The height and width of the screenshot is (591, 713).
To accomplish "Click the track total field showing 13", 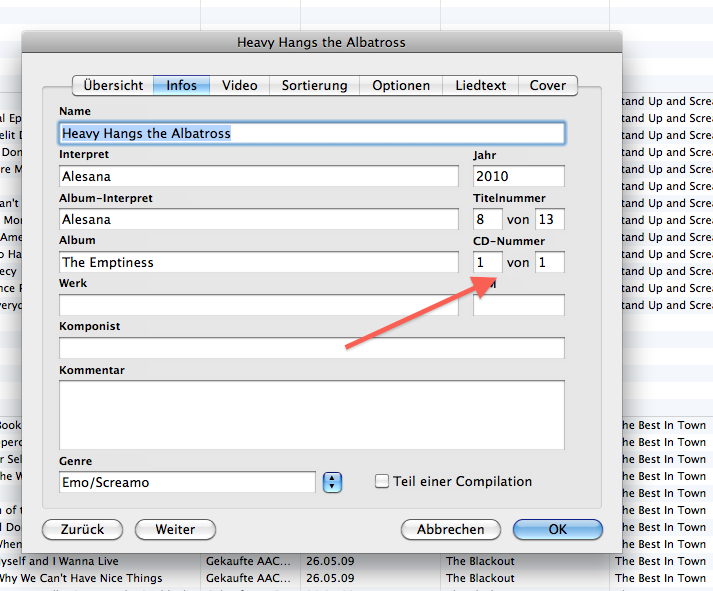I will 550,219.
